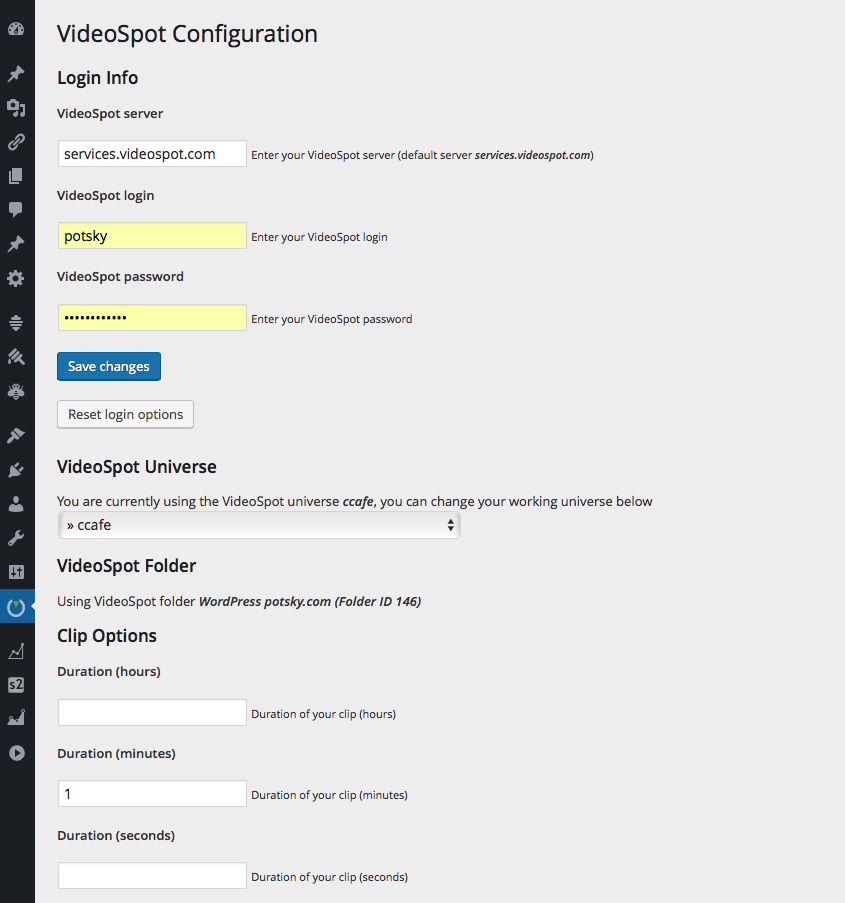Click the 'VideoSpot server' label
This screenshot has width=845, height=903.
click(110, 113)
